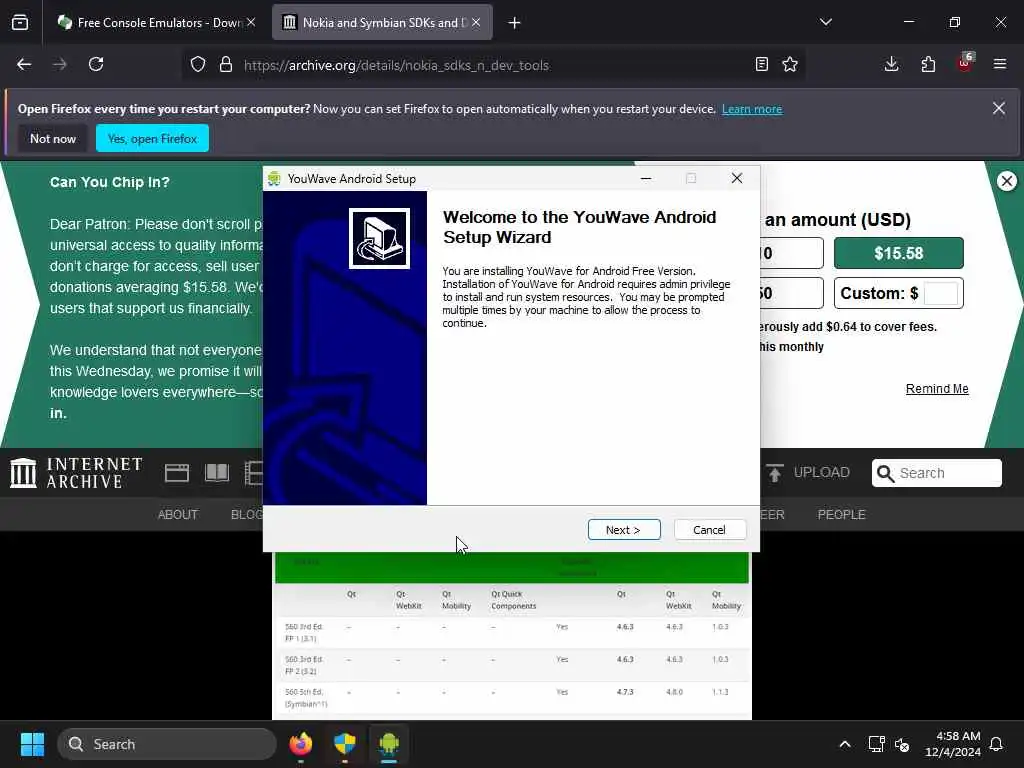Click the UPLOAD button on Internet Archive

coord(808,473)
